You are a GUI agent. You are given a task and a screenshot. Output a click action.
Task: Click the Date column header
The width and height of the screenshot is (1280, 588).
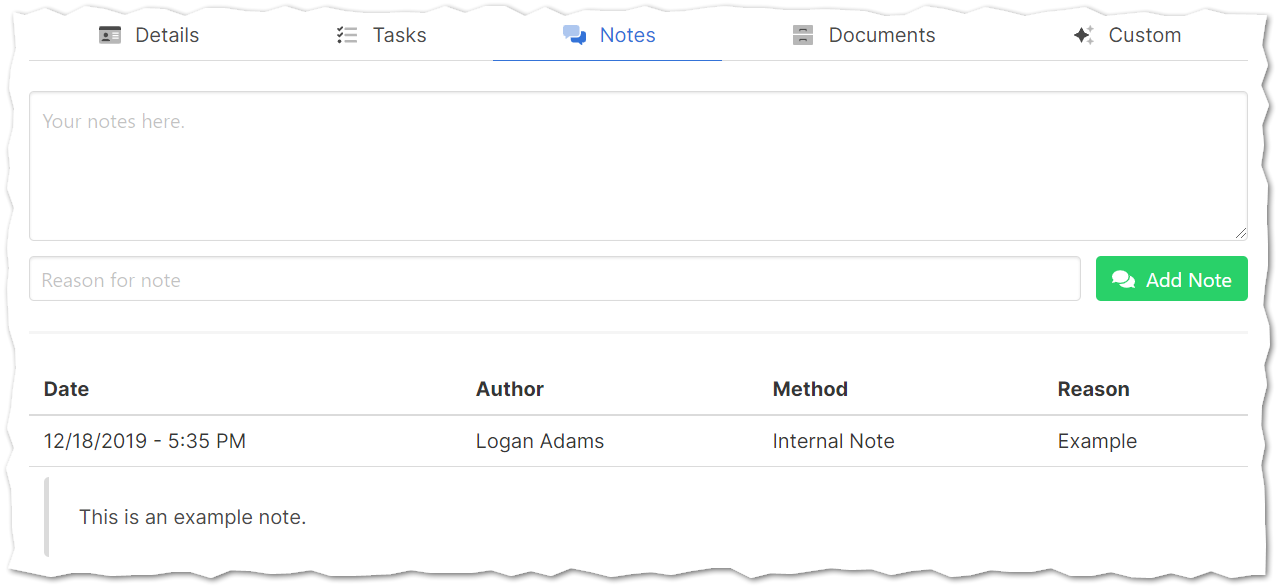click(66, 389)
